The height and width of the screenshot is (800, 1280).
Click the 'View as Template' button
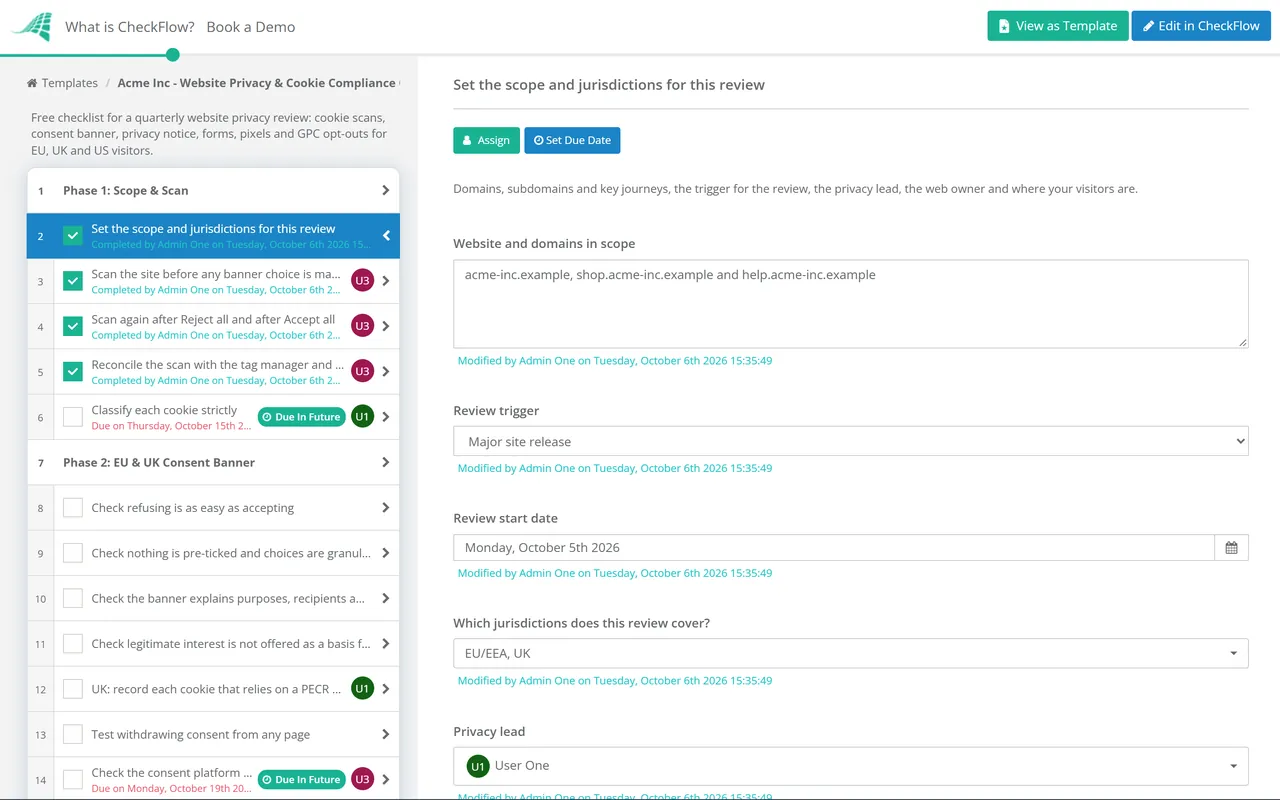pos(1058,26)
